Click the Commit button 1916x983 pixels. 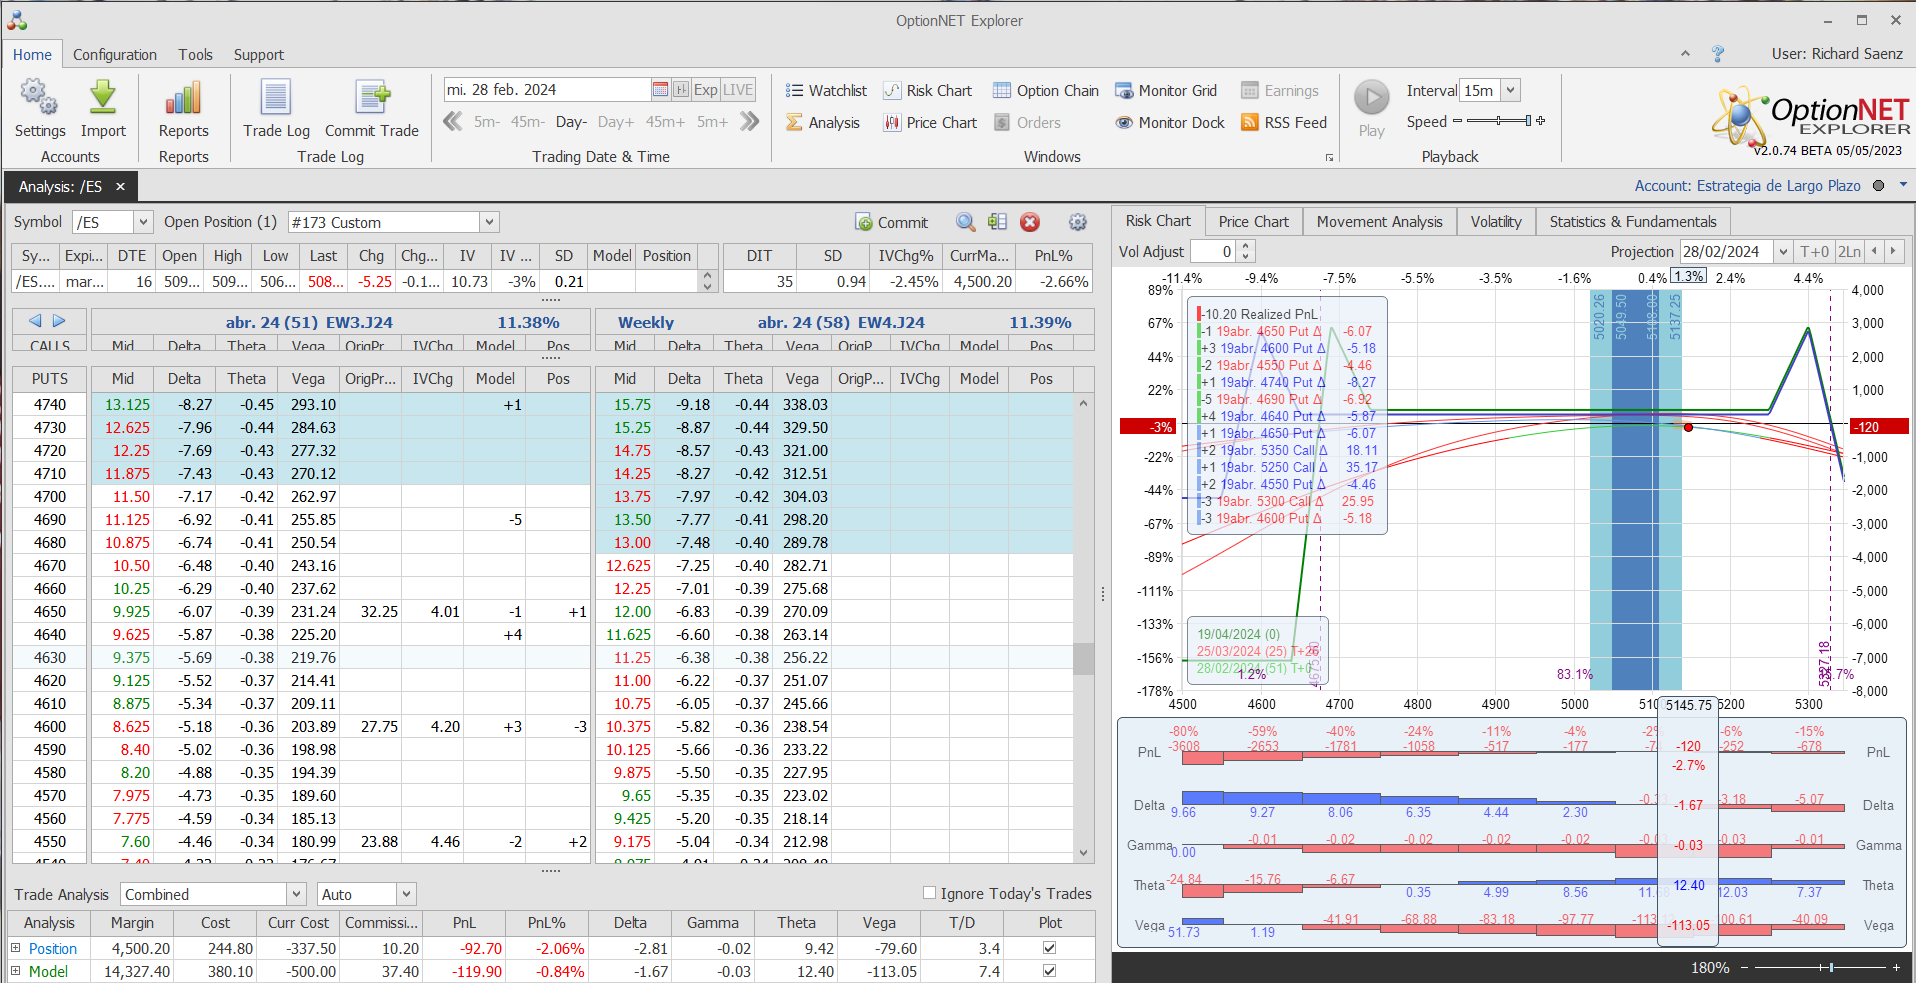pos(892,222)
